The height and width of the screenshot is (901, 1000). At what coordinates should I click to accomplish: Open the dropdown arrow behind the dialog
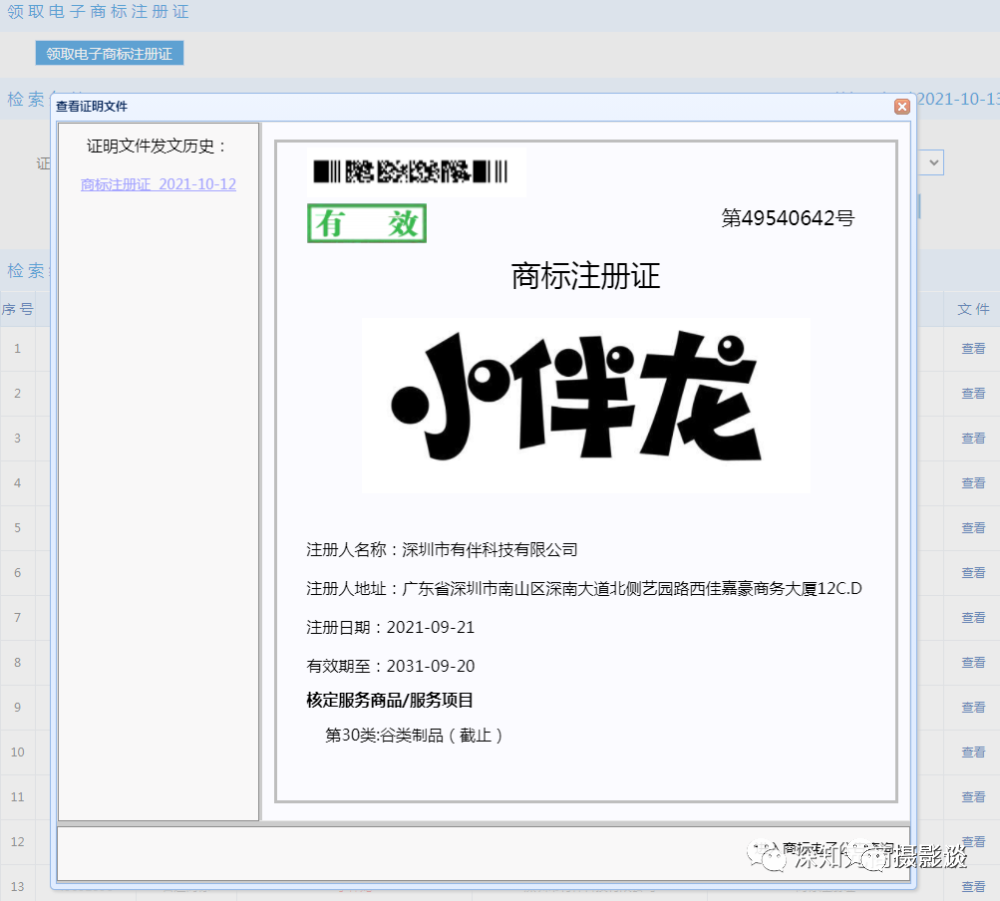[x=933, y=163]
